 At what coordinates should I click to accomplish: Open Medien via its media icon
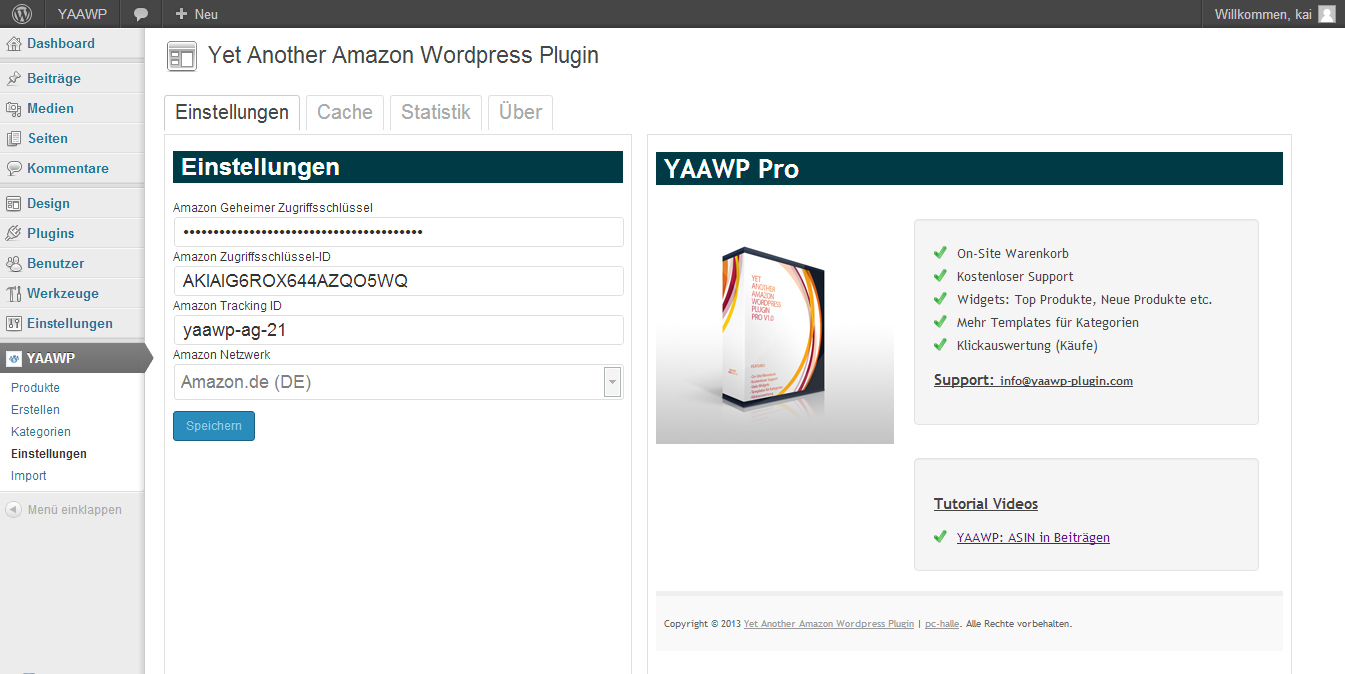[13, 109]
